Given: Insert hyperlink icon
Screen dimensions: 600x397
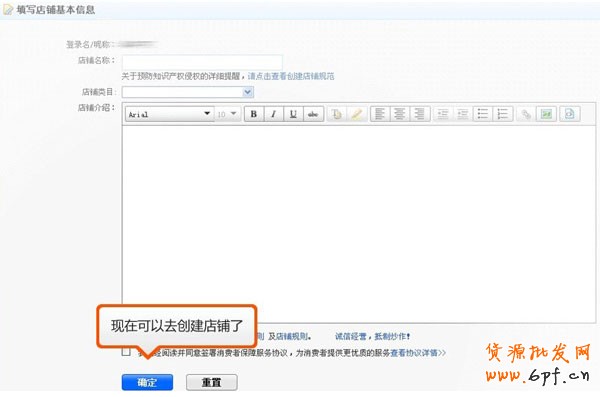Looking at the screenshot, I should [x=526, y=114].
